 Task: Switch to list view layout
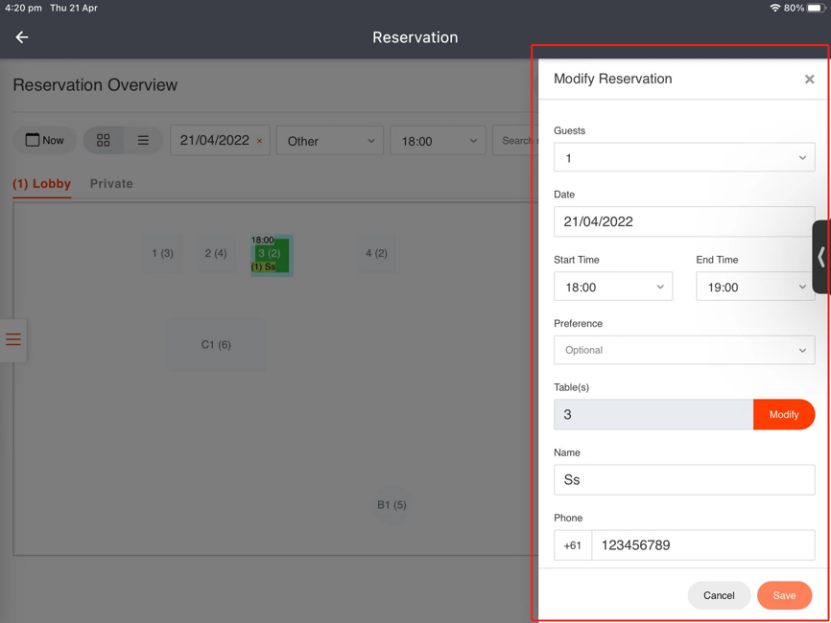[143, 141]
